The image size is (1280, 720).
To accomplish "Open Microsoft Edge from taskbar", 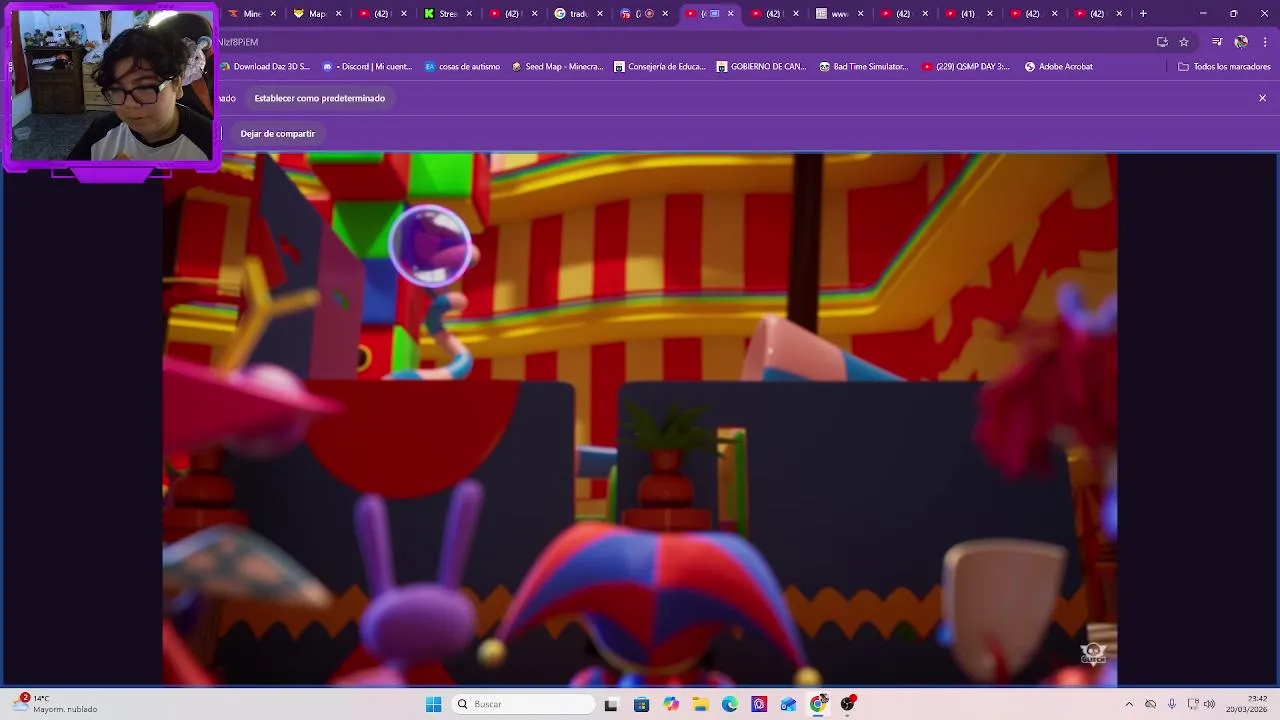I will [730, 704].
